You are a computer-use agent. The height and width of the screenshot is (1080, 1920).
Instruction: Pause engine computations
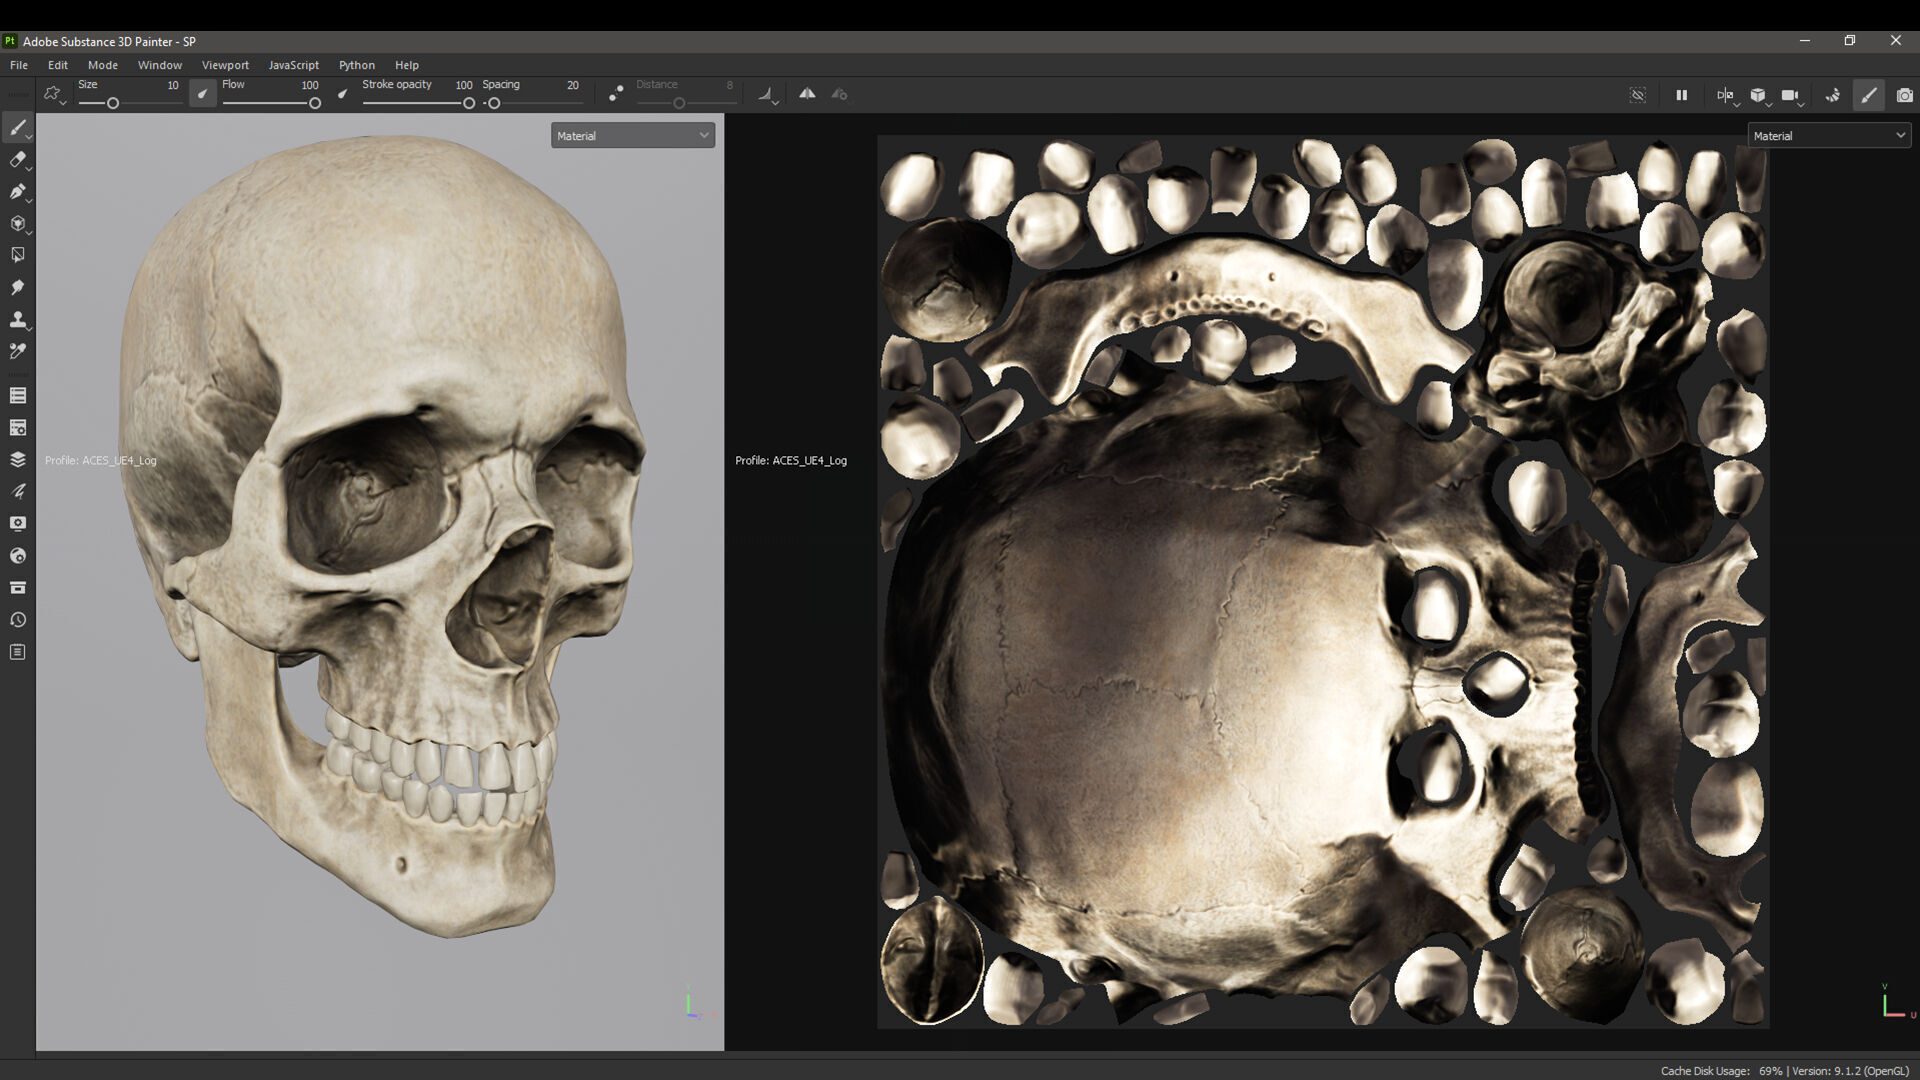click(1682, 95)
